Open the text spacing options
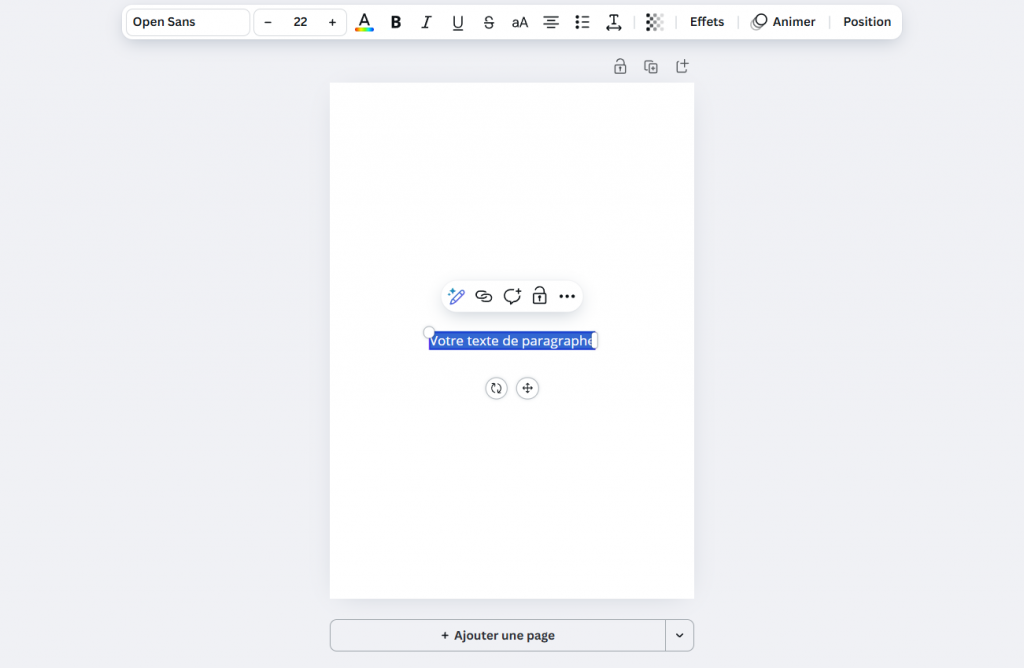The height and width of the screenshot is (668, 1024). (614, 22)
